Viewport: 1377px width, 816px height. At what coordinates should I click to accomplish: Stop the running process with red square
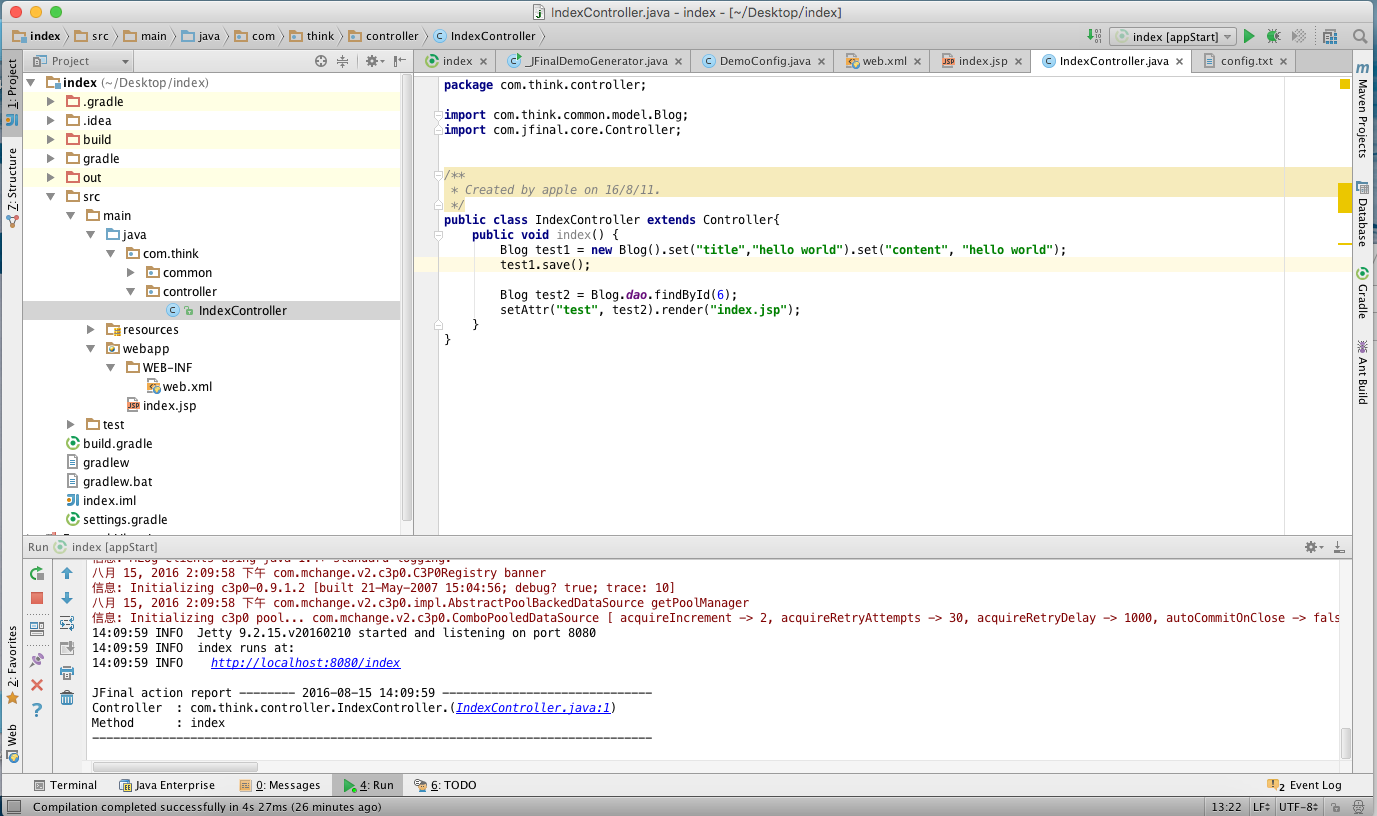pos(37,598)
